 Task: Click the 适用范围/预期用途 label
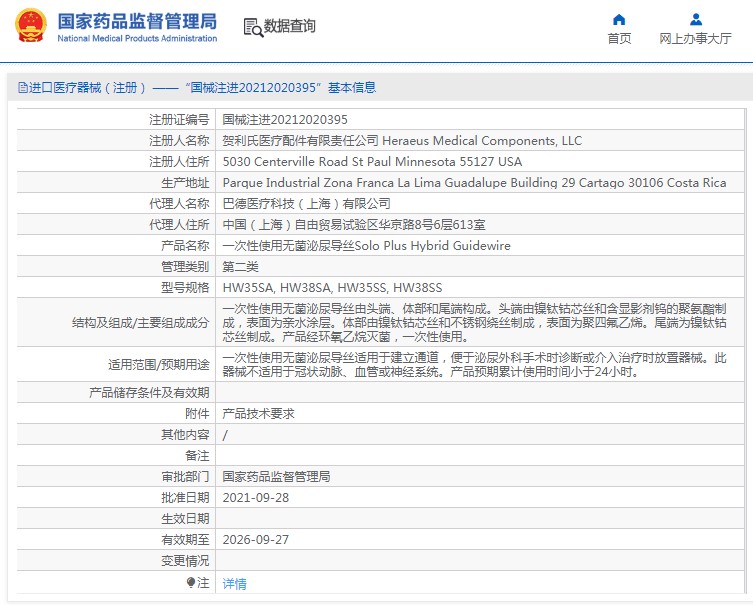(x=159, y=365)
